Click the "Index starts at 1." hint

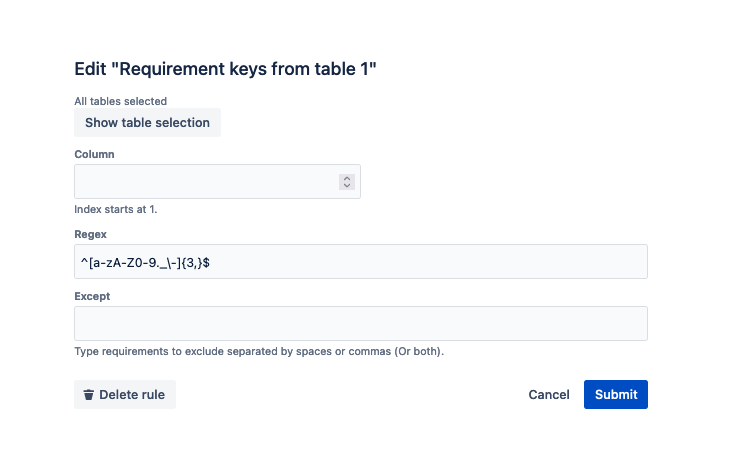[x=116, y=210]
